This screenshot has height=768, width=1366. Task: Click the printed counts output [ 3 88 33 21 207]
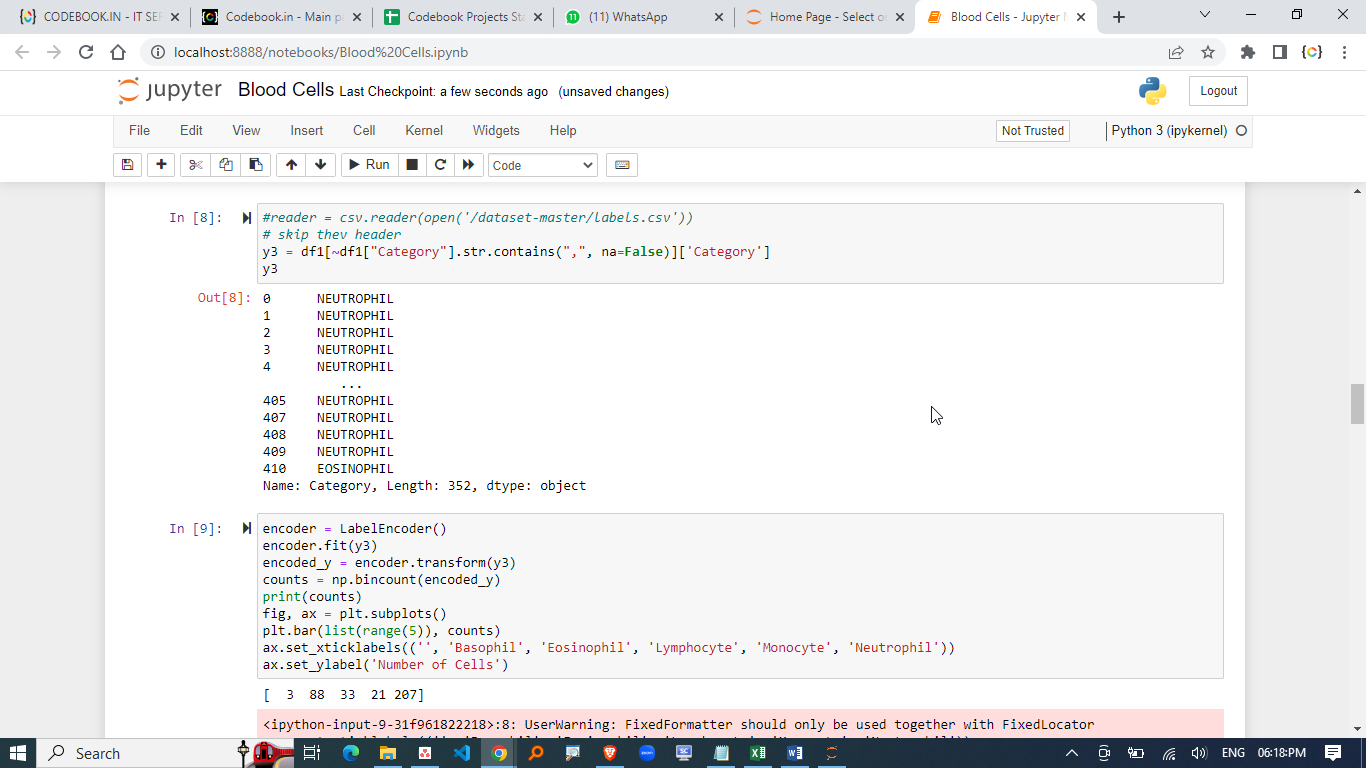(344, 694)
